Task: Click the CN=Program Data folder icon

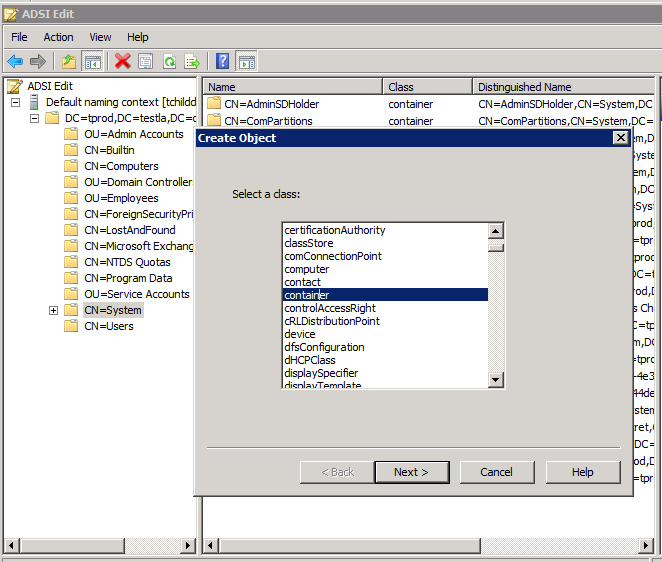Action: (x=71, y=278)
